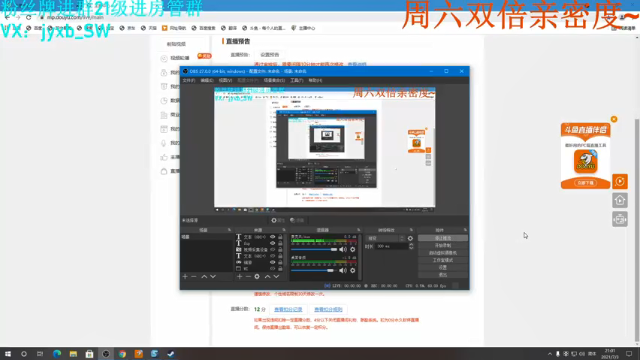Open 设置 settings button in OBS controls
Viewport: 640px width, 360px height.
[443, 268]
